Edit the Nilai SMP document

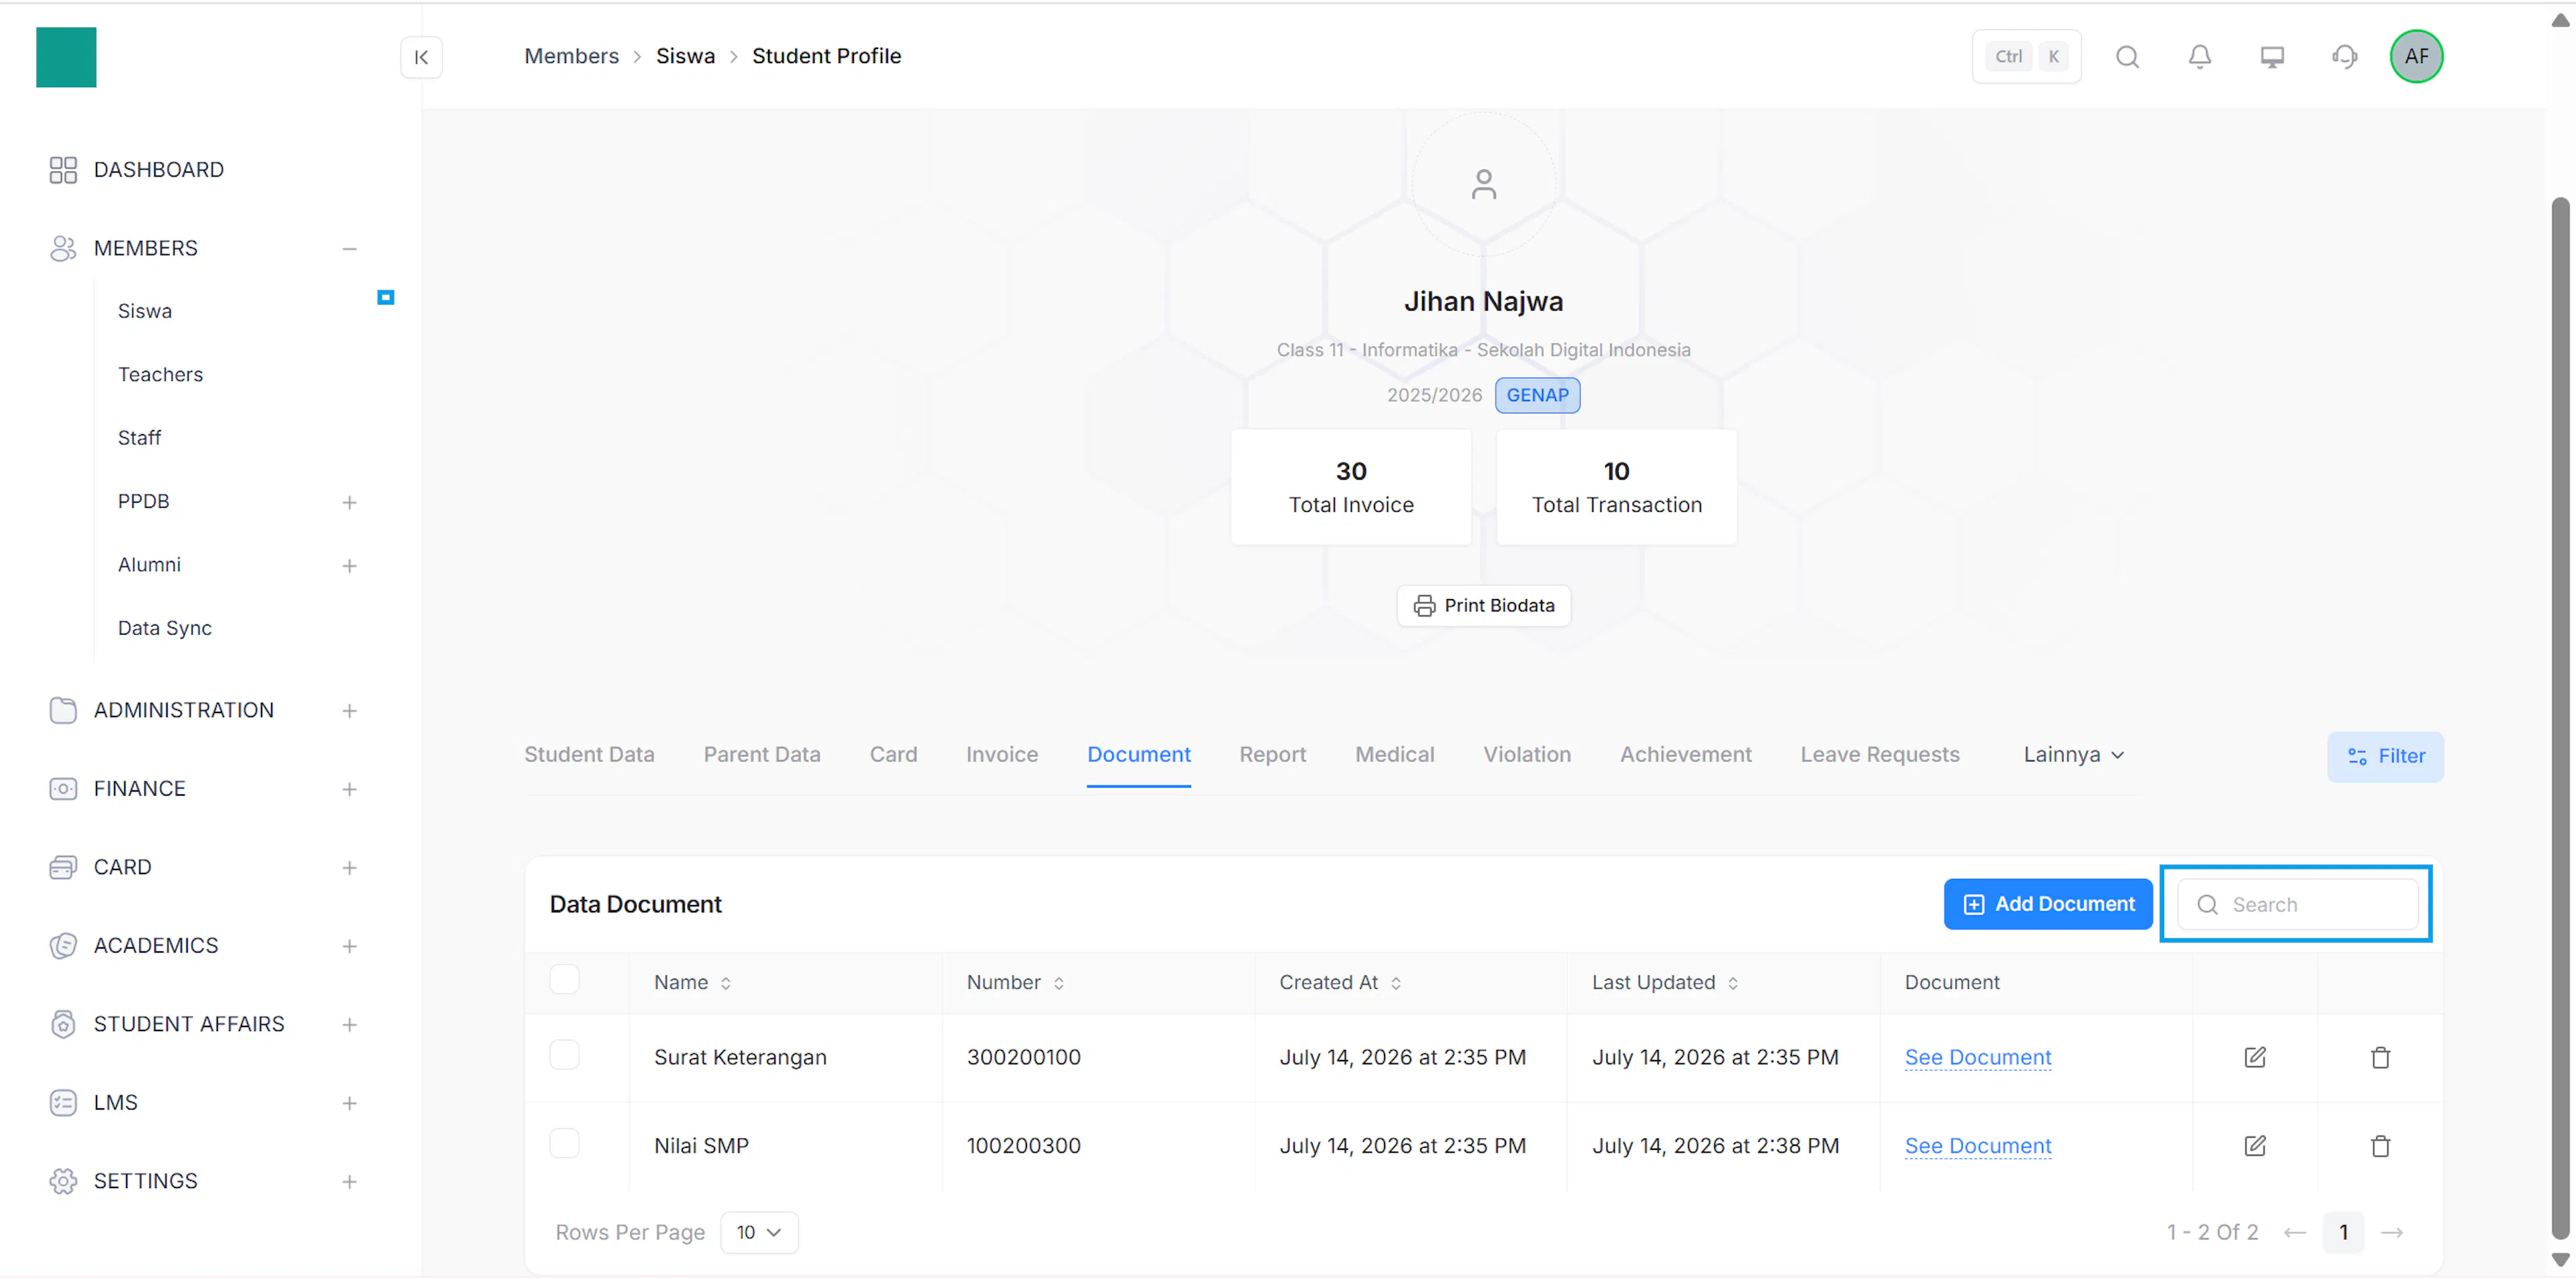click(2254, 1145)
